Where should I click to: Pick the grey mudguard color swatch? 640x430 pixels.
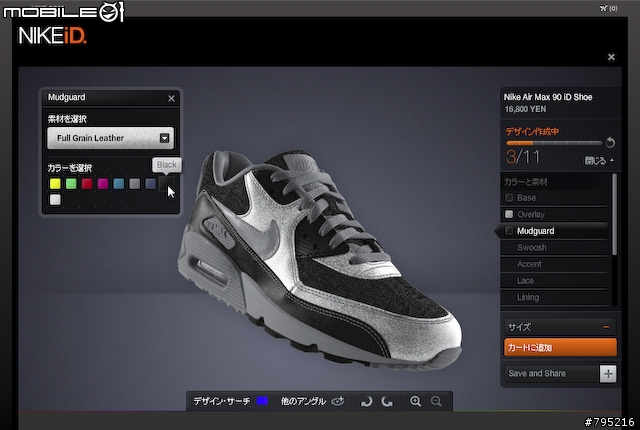(135, 184)
